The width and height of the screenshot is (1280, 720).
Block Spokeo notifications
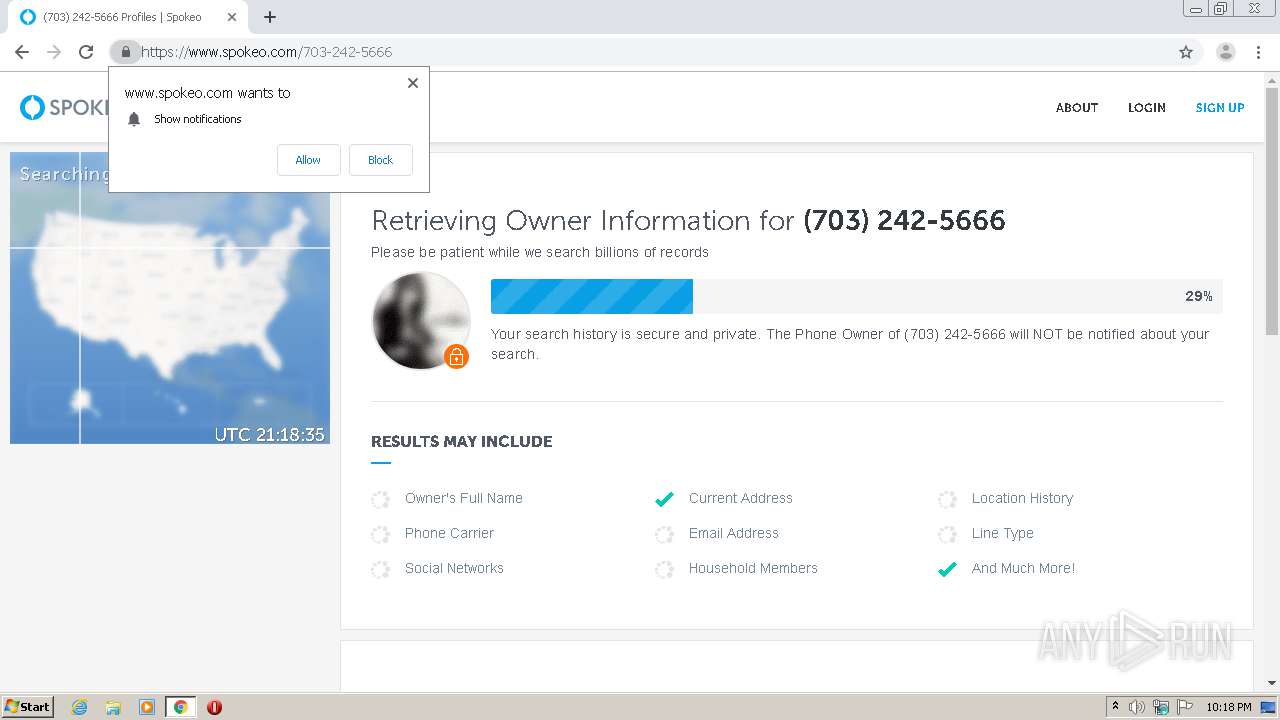tap(380, 160)
